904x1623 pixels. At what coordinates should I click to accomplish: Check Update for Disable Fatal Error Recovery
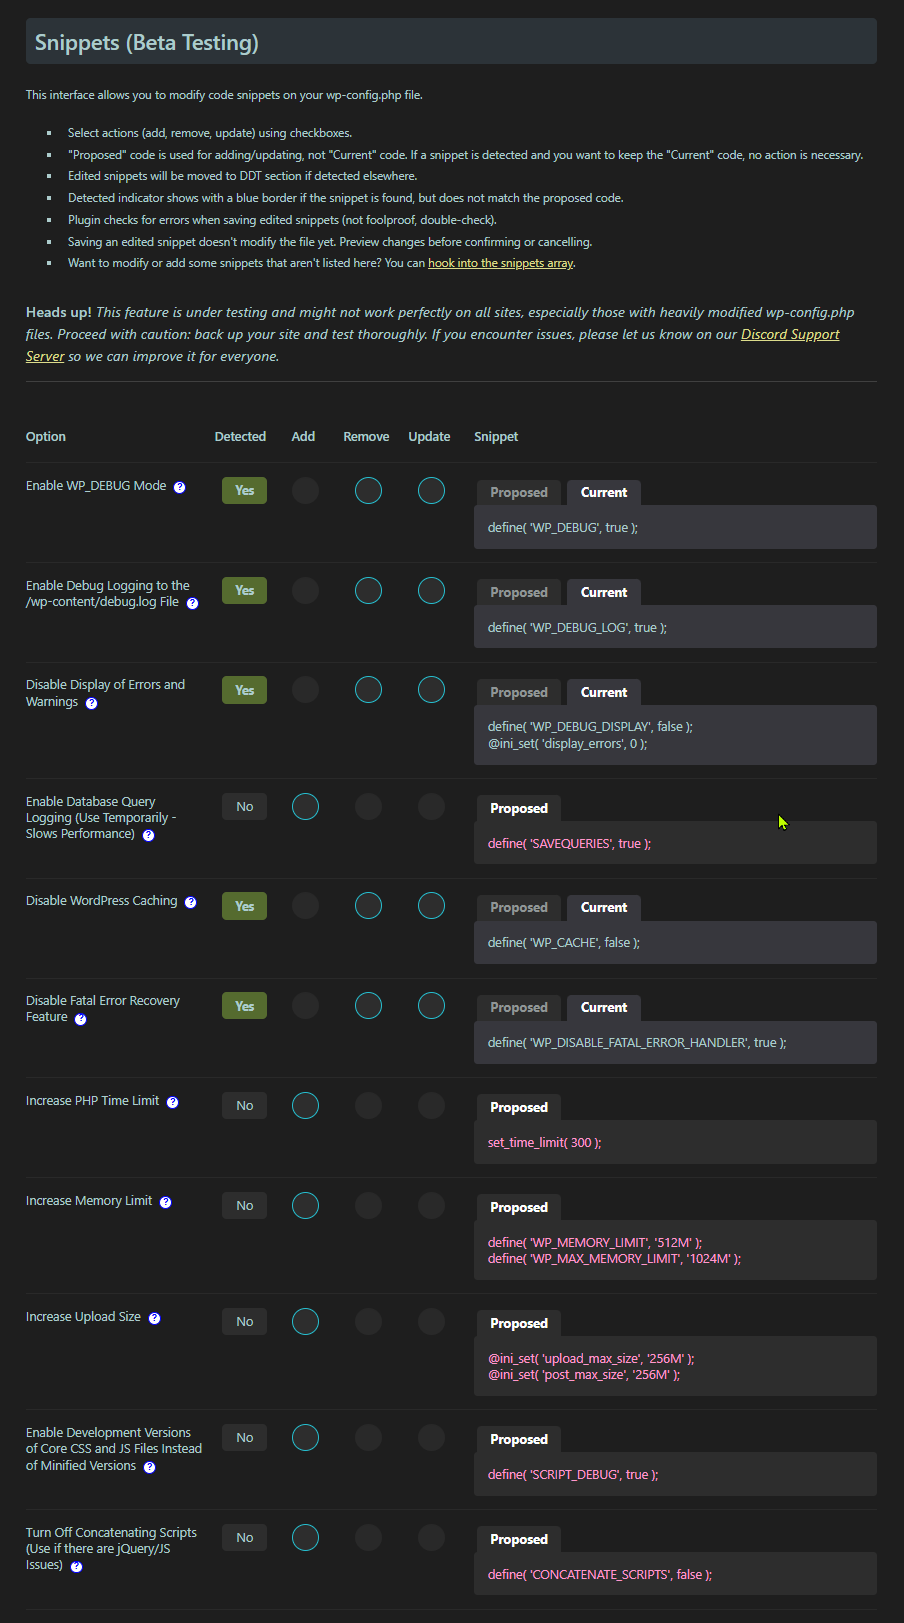point(431,1005)
